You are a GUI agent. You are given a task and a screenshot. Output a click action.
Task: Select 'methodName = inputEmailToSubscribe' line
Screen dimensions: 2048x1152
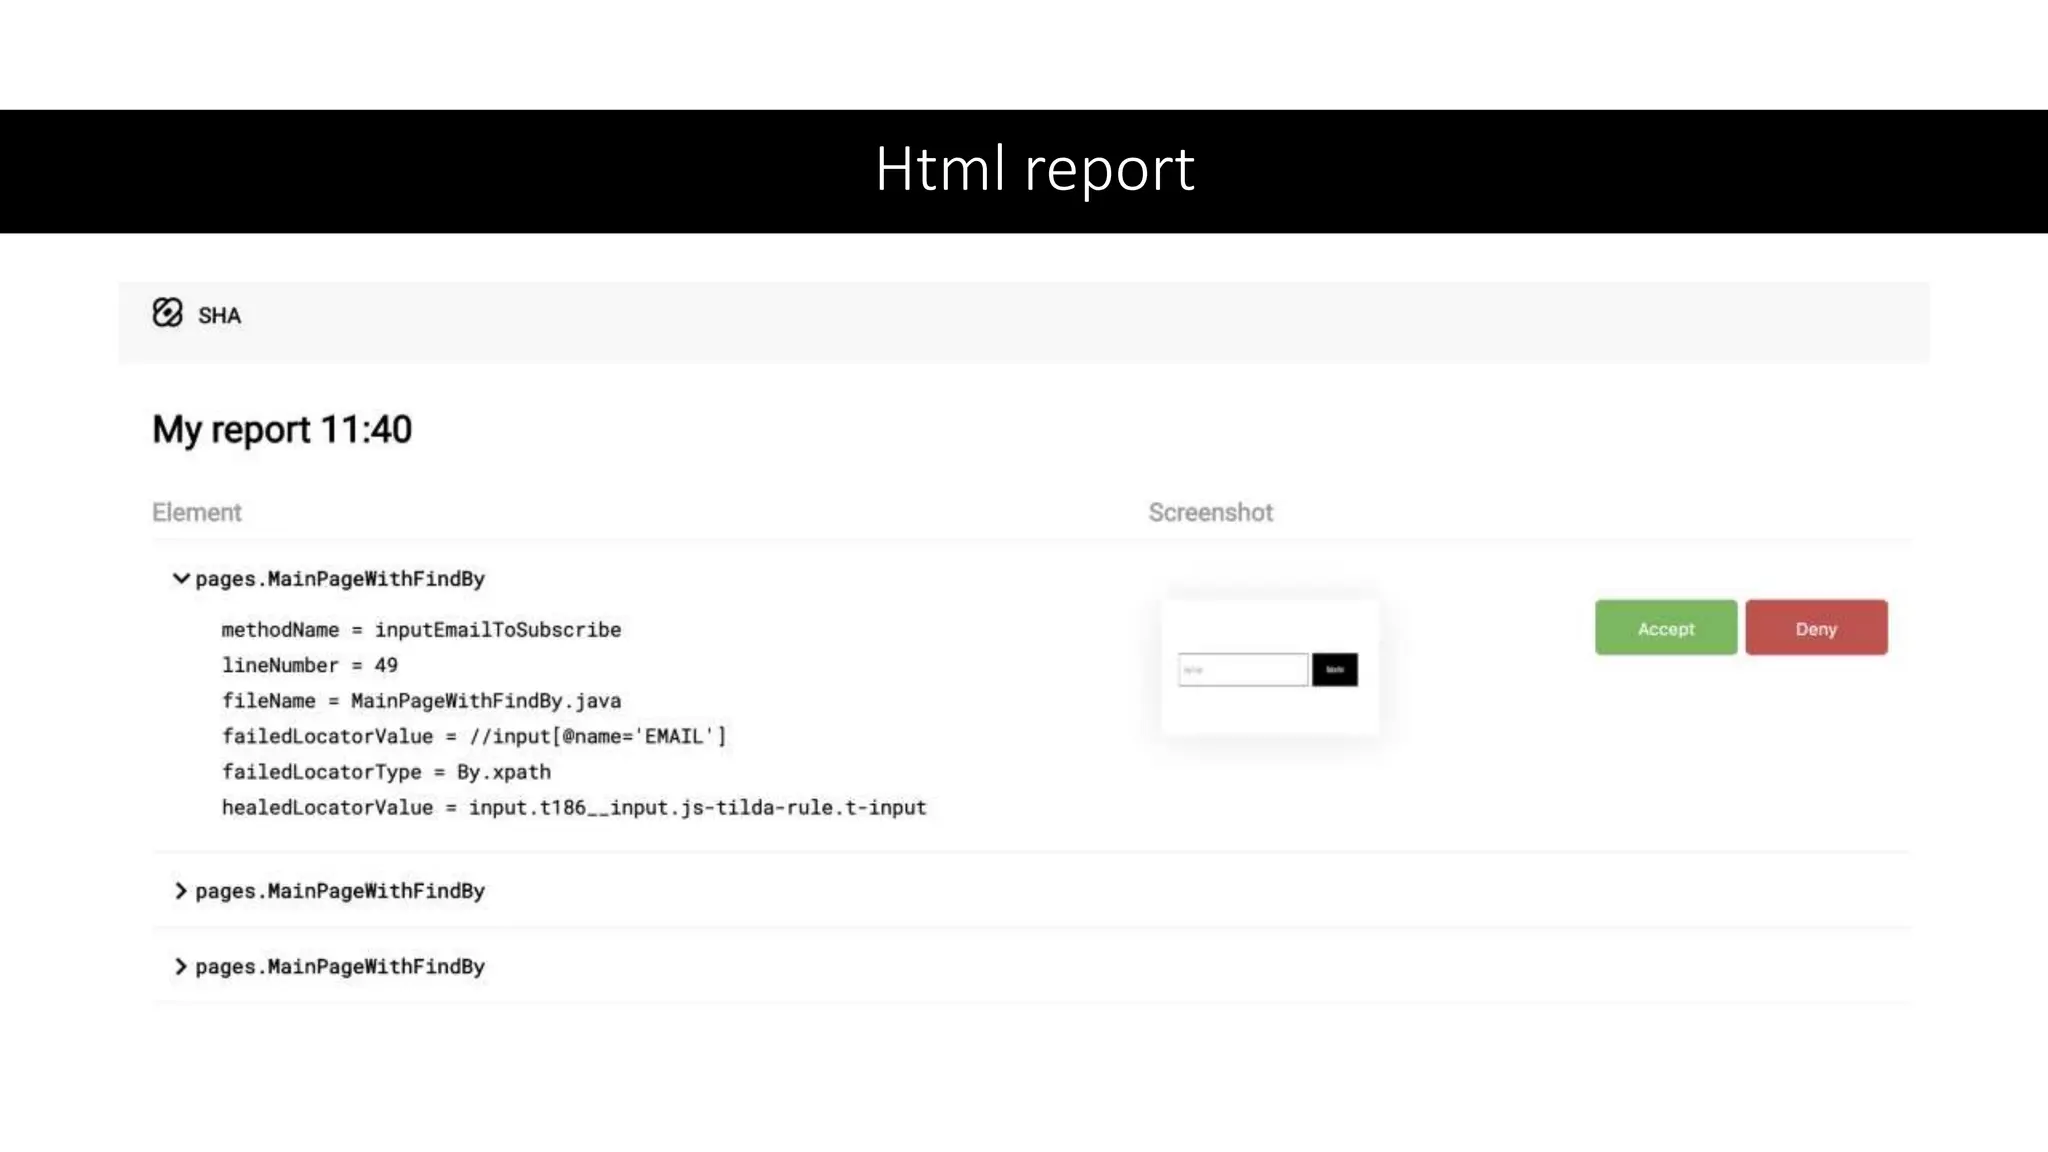click(x=421, y=630)
